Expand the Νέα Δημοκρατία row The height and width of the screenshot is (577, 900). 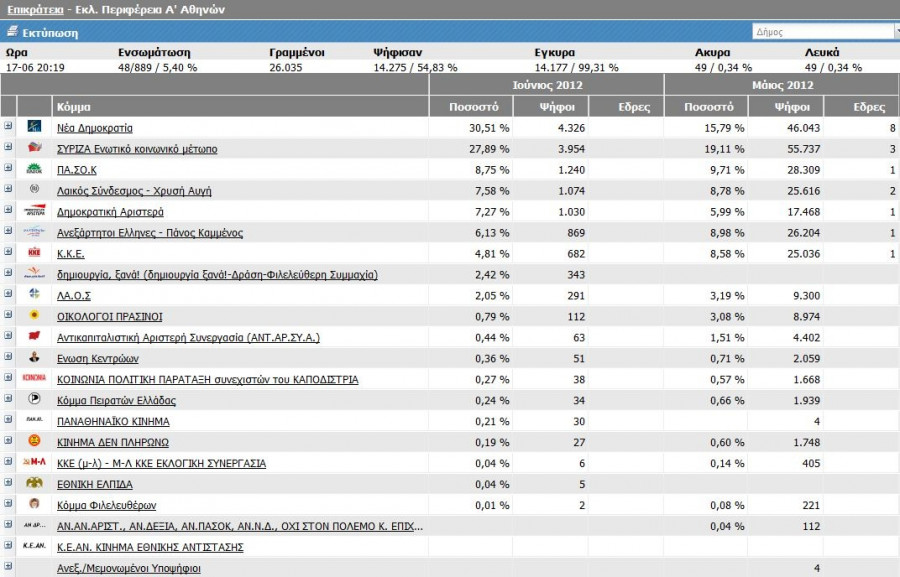click(8, 126)
